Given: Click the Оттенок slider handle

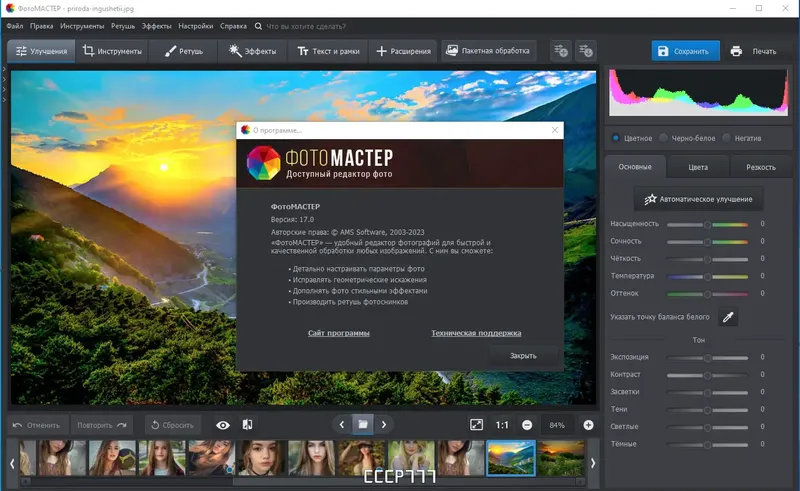Looking at the screenshot, I should 707,294.
